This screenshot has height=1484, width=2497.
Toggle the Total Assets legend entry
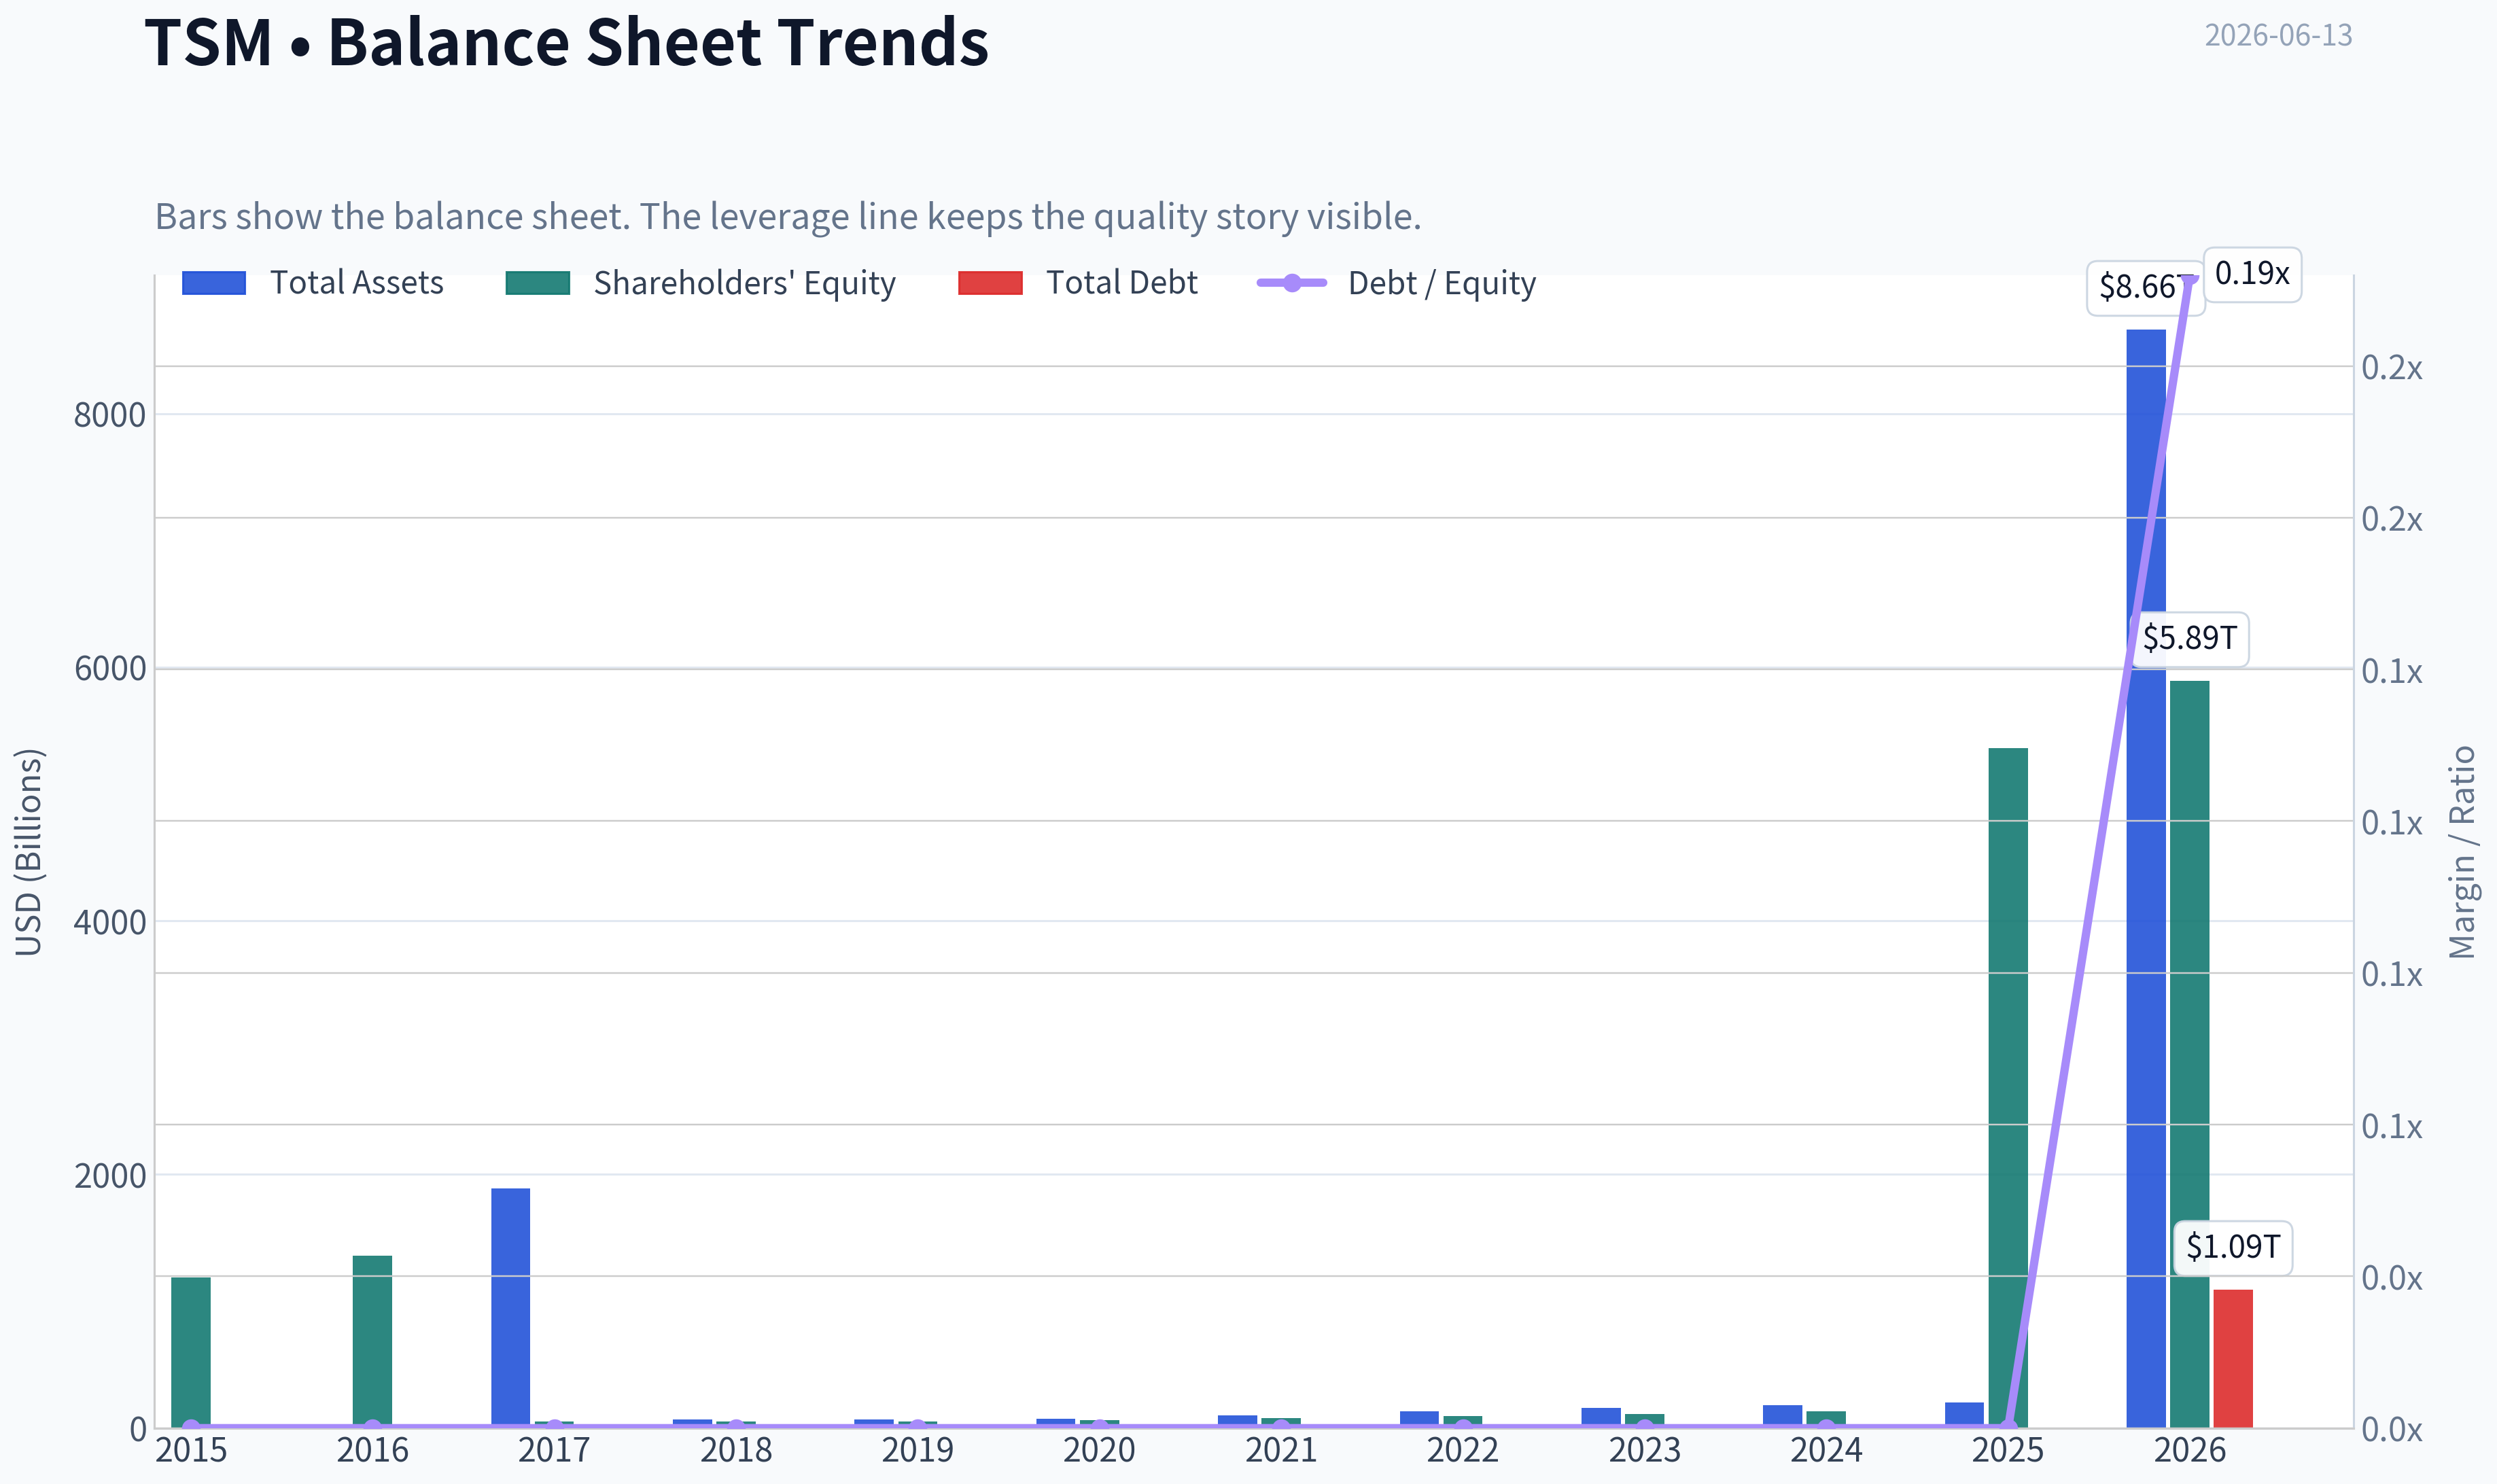[313, 283]
